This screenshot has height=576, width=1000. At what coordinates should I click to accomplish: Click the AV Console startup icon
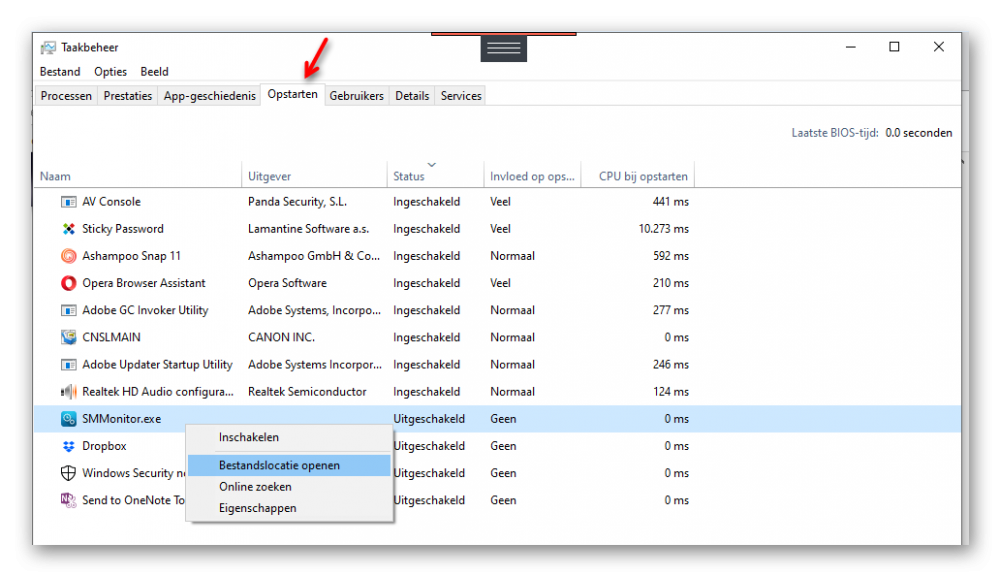[68, 202]
